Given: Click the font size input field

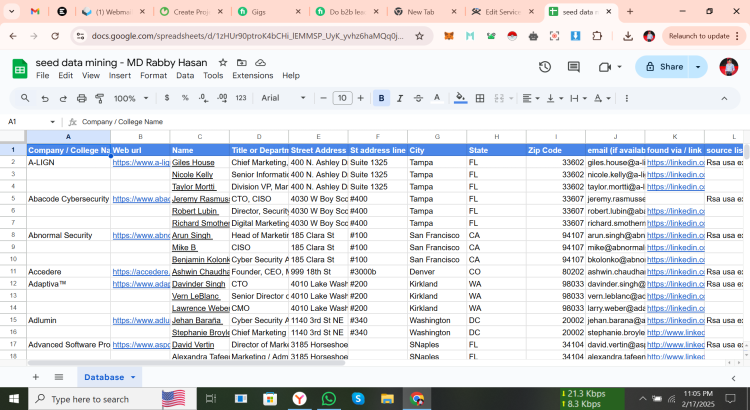Looking at the screenshot, I should click(x=342, y=98).
